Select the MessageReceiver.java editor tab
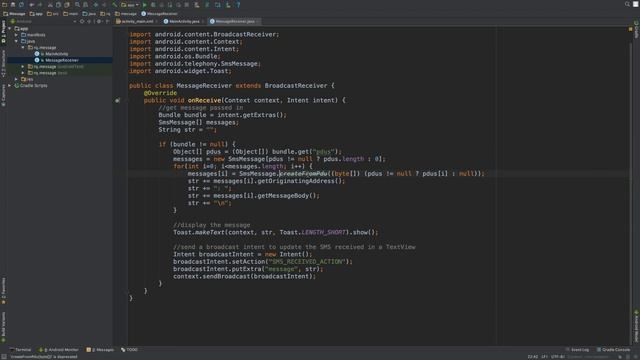Viewport: 640px width, 360px height. [235, 21]
